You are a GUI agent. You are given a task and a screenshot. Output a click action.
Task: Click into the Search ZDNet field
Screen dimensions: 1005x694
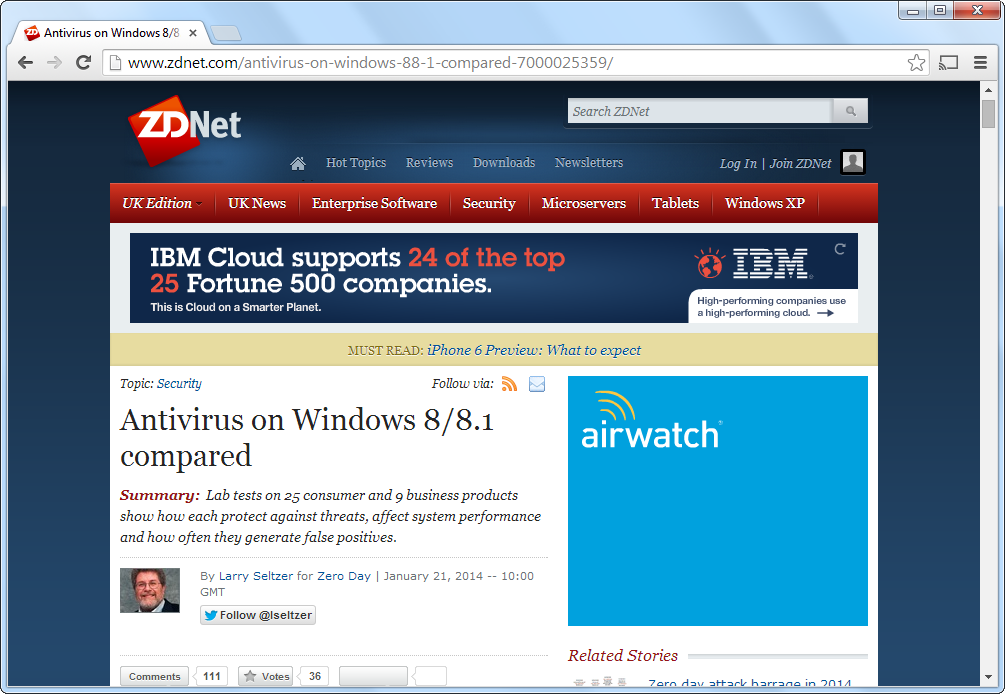coord(699,111)
